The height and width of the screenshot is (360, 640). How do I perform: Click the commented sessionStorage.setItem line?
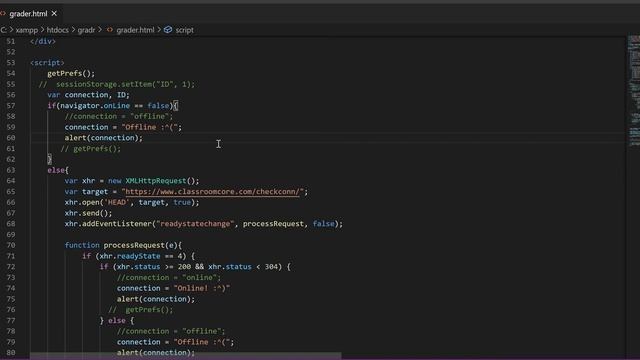click(117, 84)
